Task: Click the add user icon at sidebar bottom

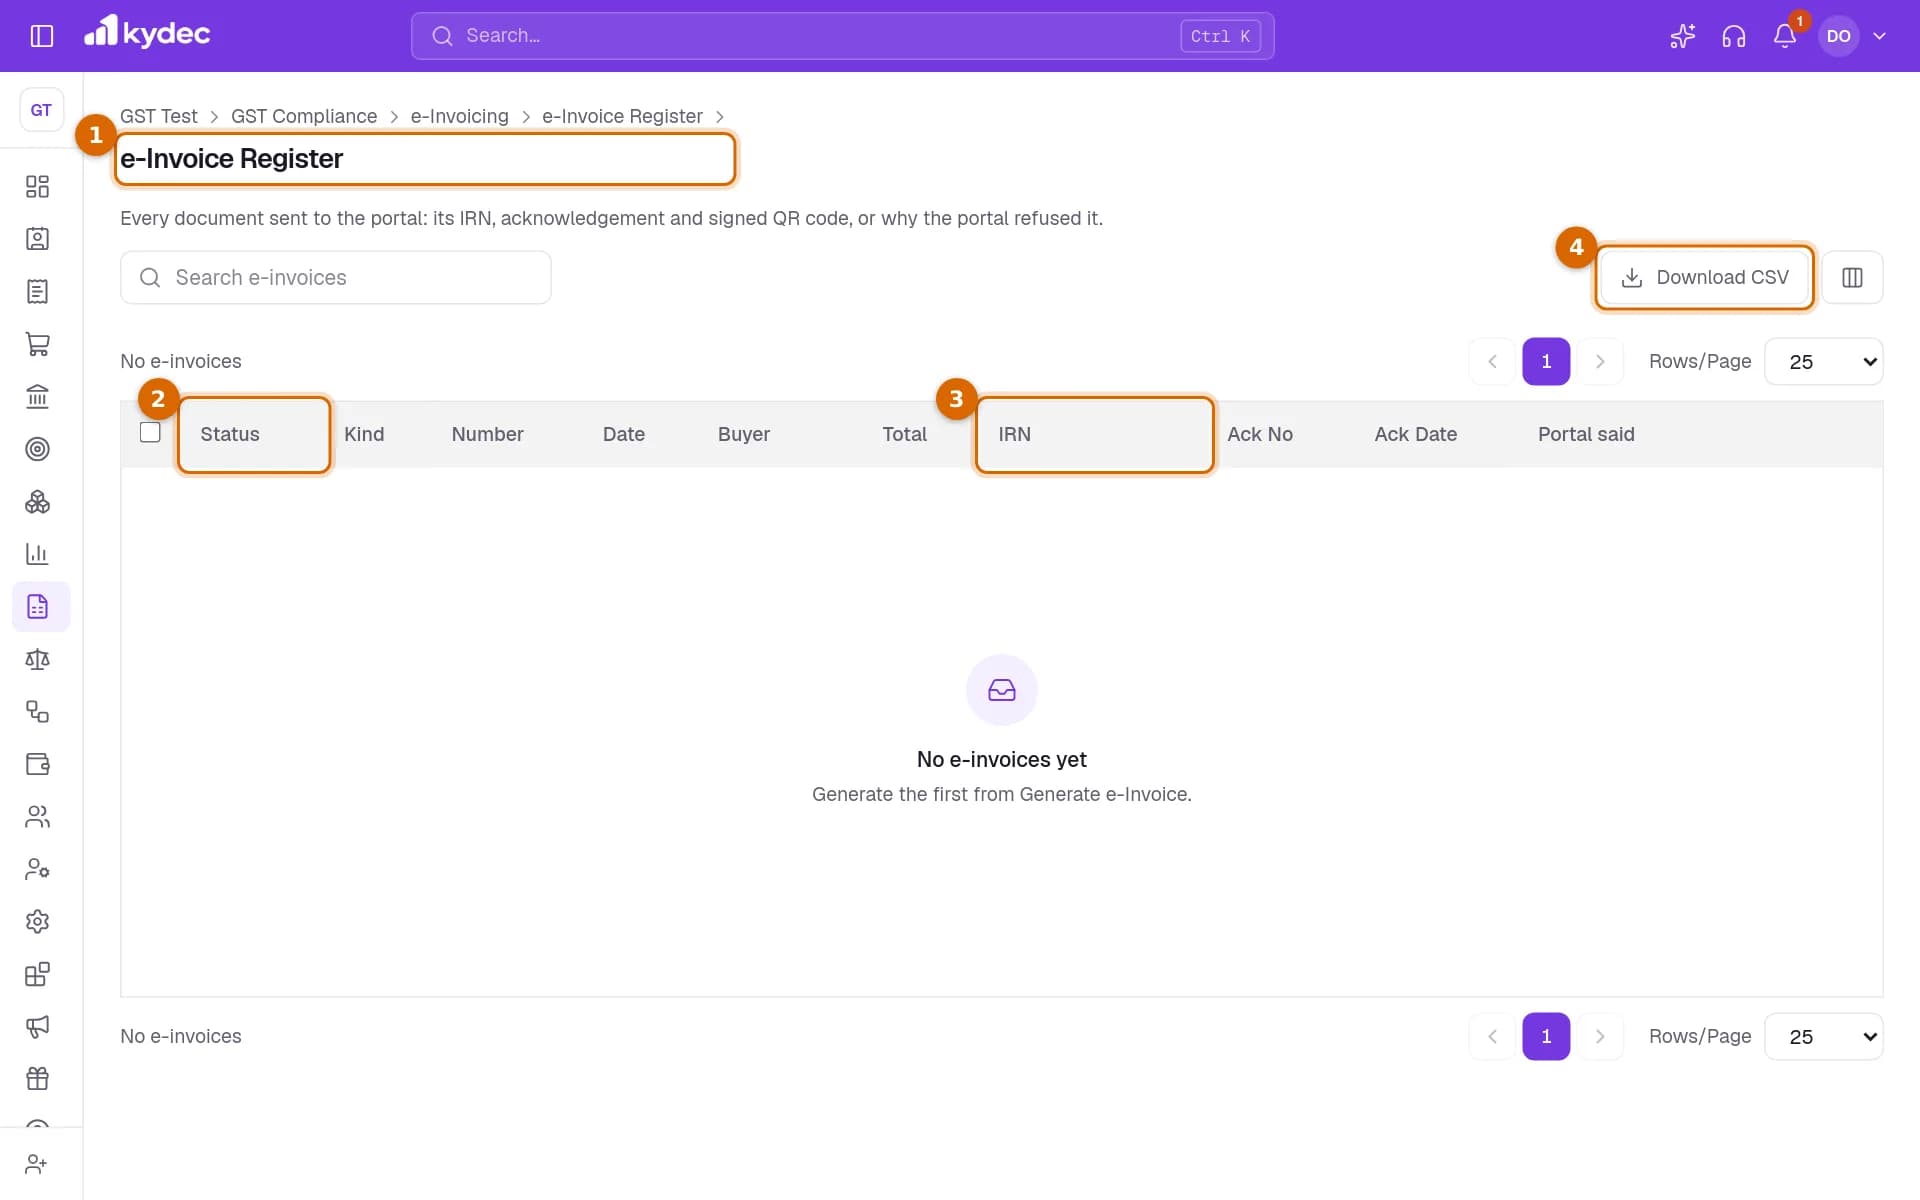Action: tap(37, 1164)
